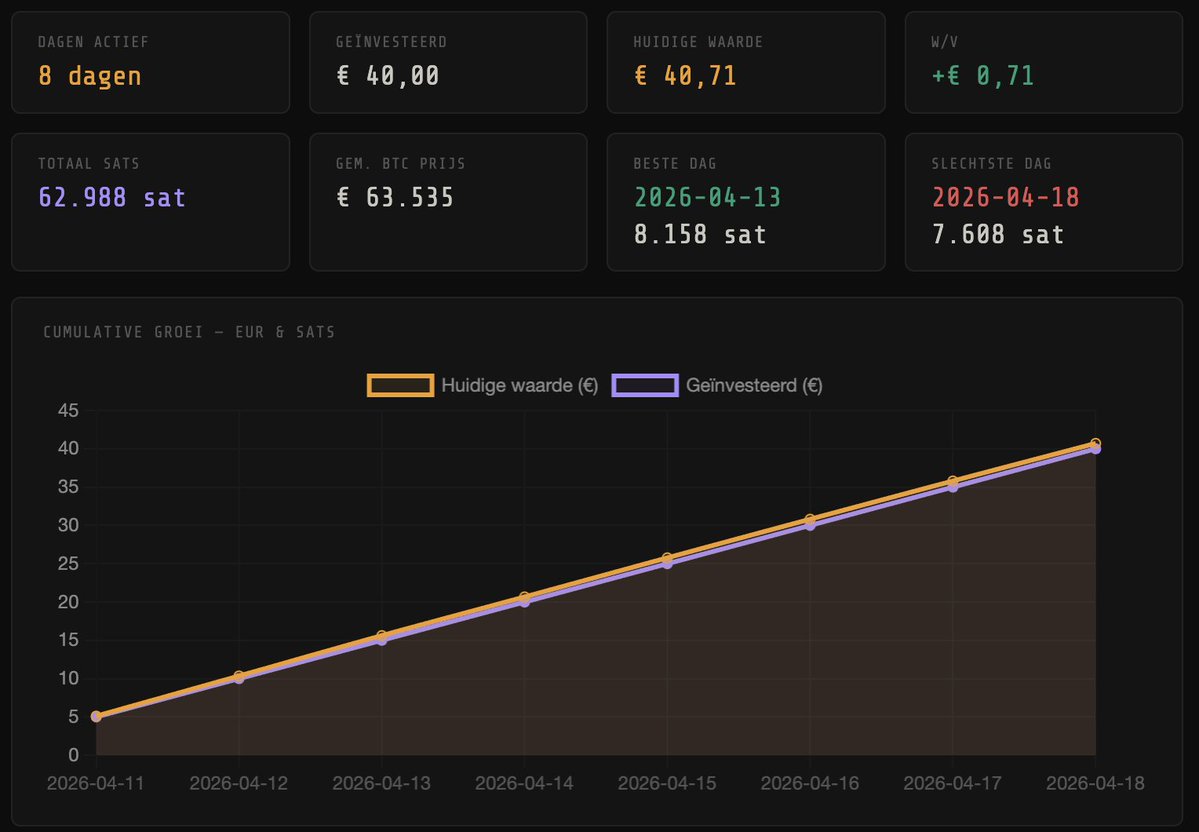Select the 7.608 sat value
The height and width of the screenshot is (832, 1199).
pos(998,234)
